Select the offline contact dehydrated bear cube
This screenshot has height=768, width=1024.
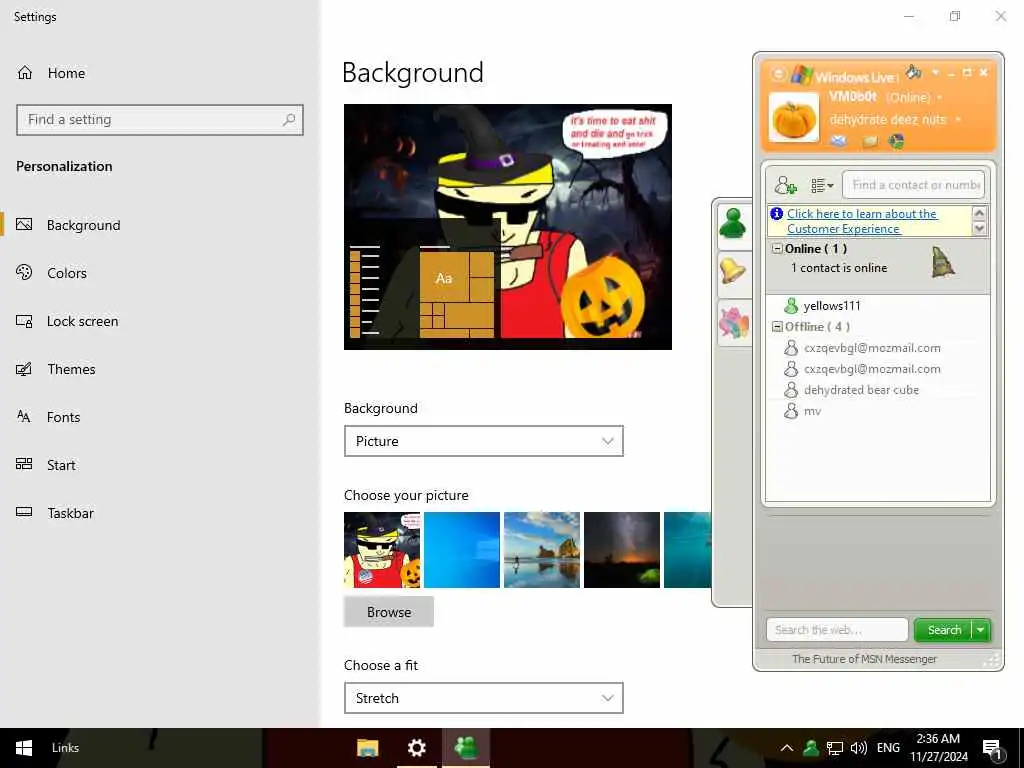(861, 390)
